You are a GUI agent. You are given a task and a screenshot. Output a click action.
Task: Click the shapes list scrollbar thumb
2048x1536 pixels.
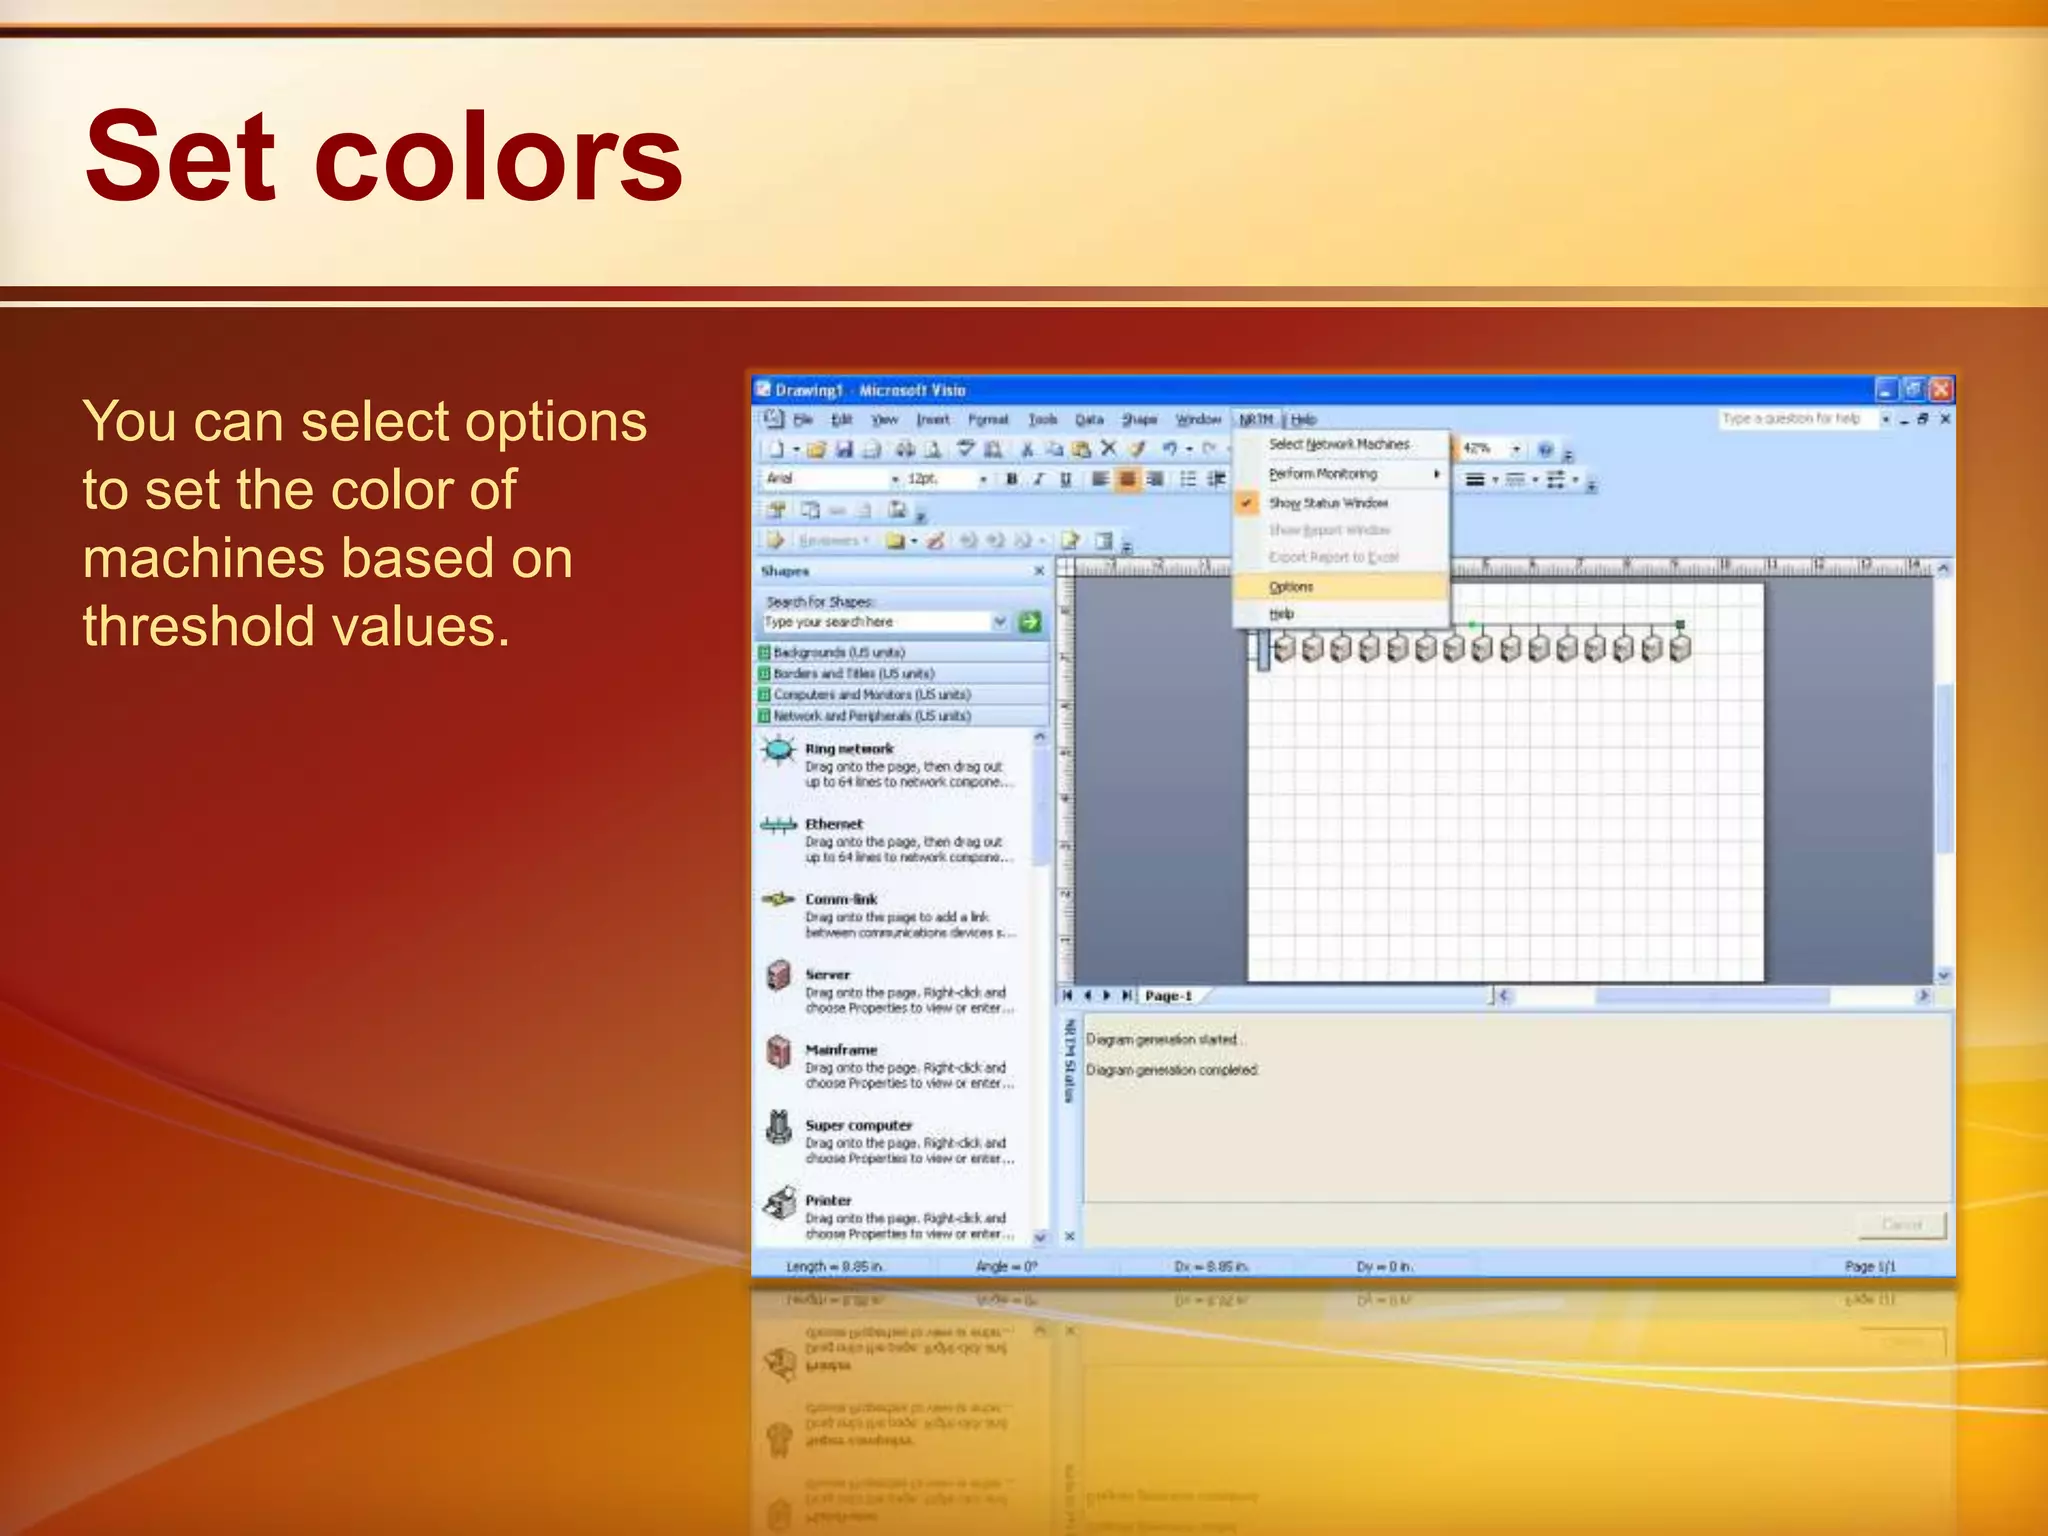[x=1040, y=806]
